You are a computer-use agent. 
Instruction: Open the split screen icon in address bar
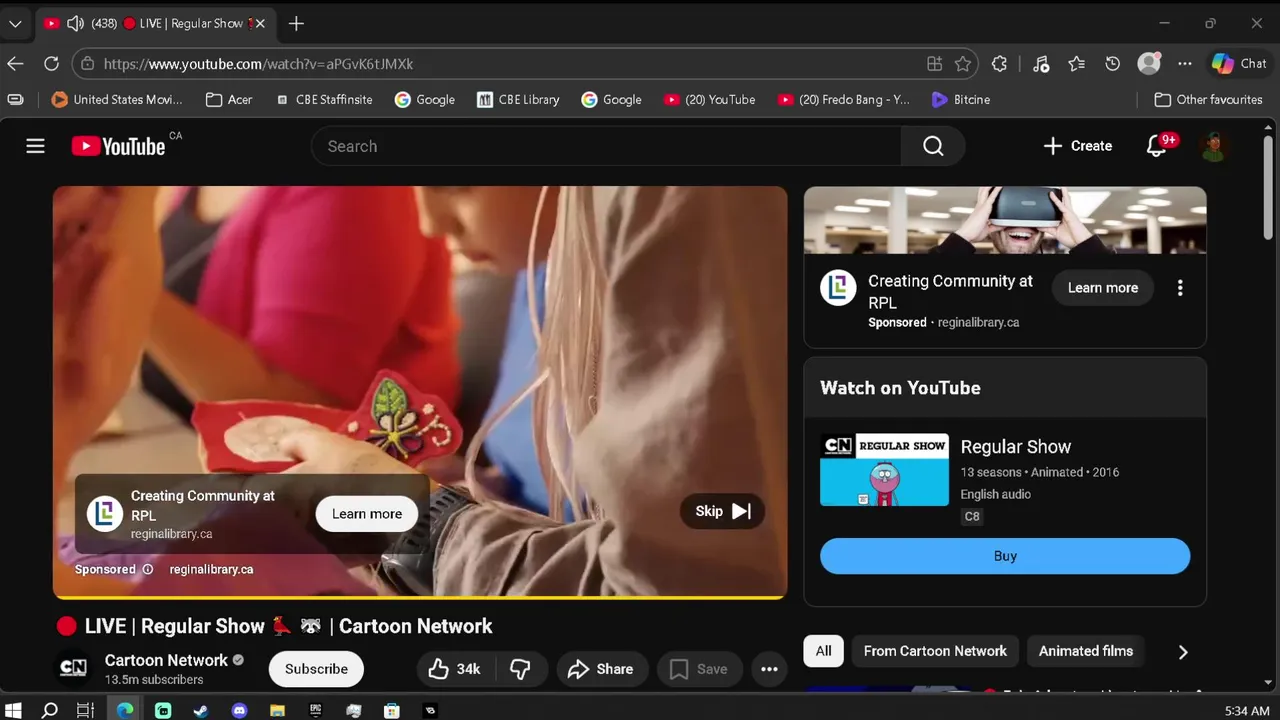click(x=934, y=63)
